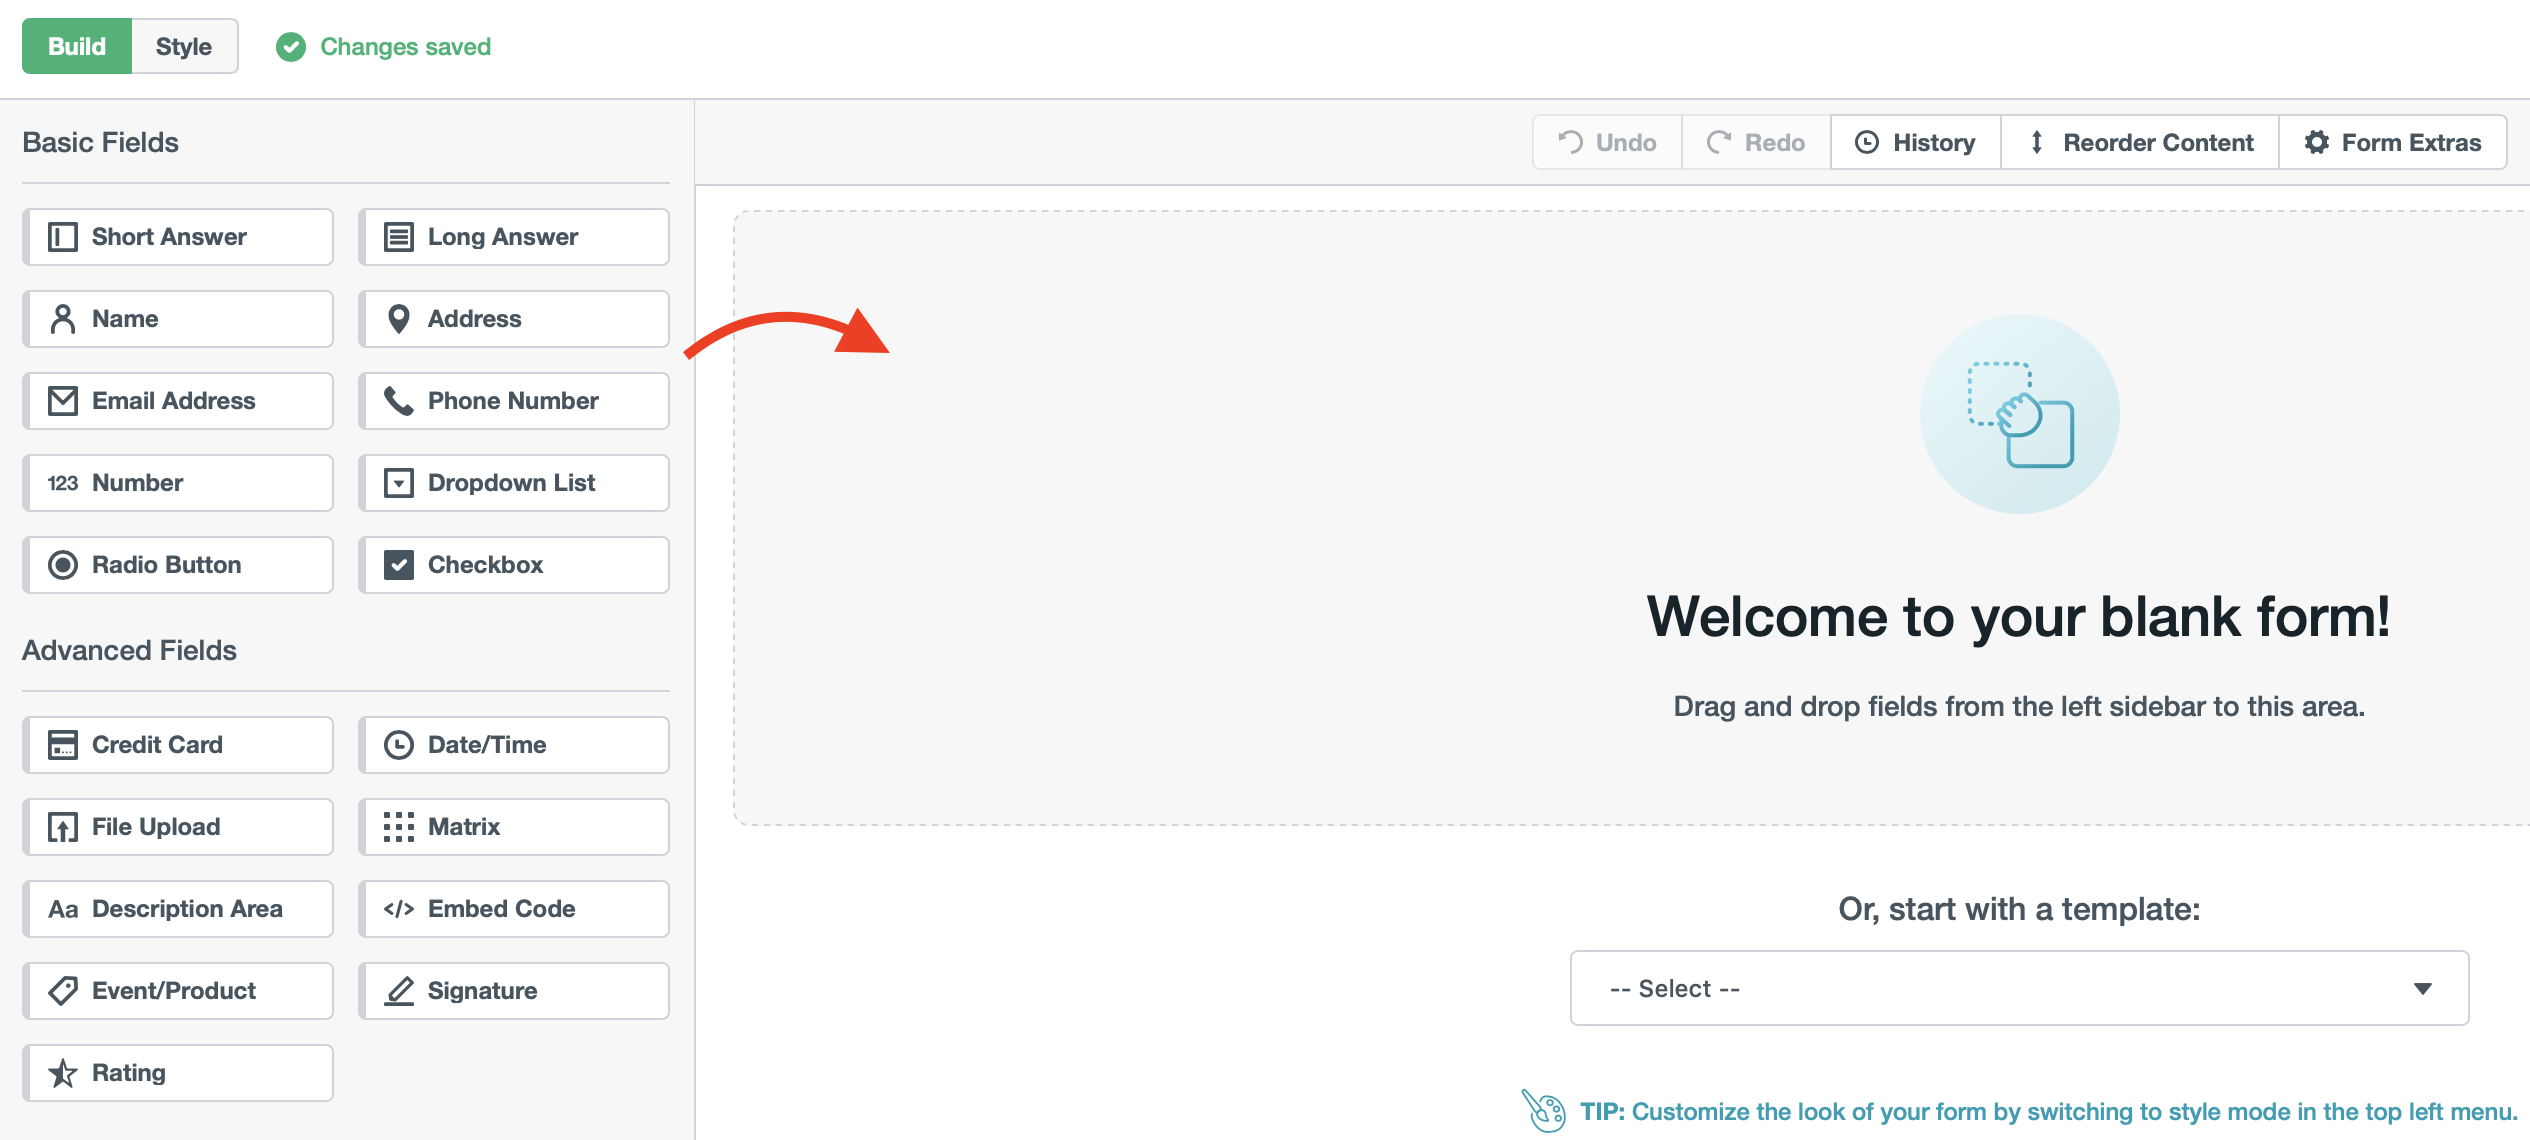The image size is (2530, 1140).
Task: Click Reorder Content
Action: tap(2138, 142)
